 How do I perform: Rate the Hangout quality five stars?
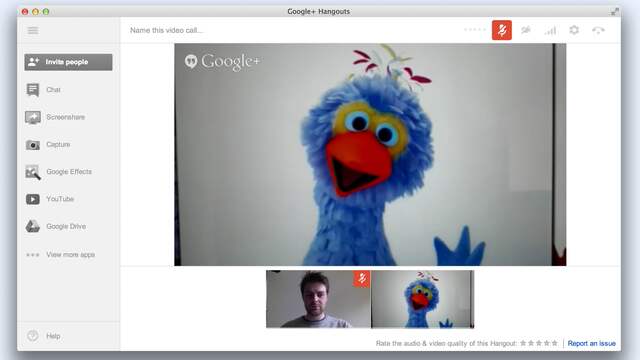tap(555, 343)
